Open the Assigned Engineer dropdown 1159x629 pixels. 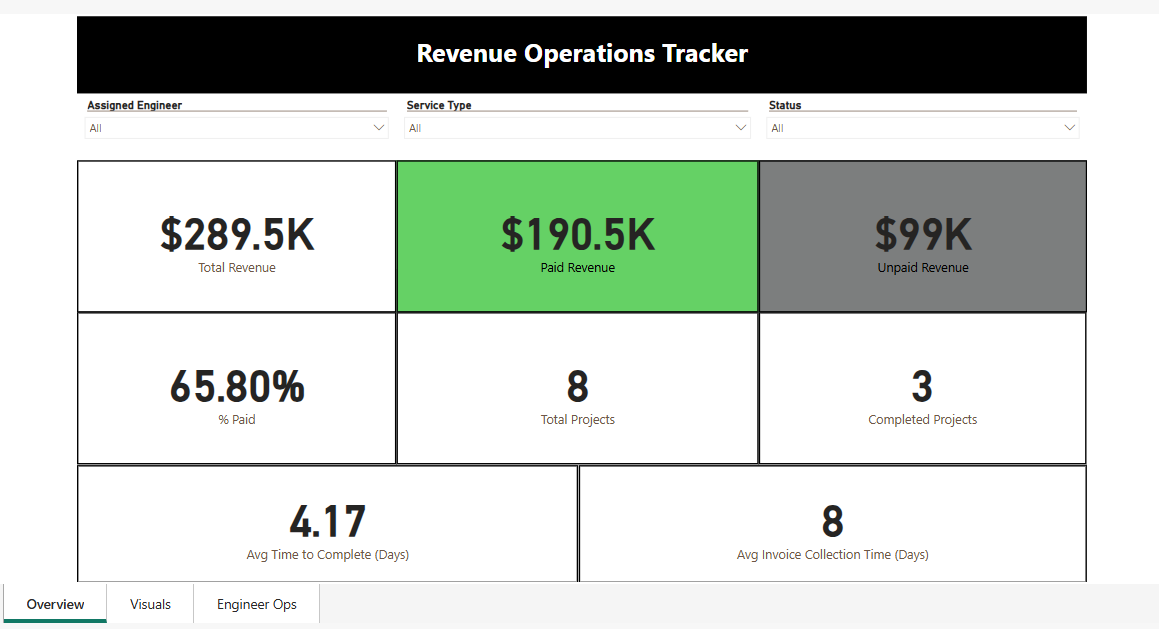tap(237, 128)
